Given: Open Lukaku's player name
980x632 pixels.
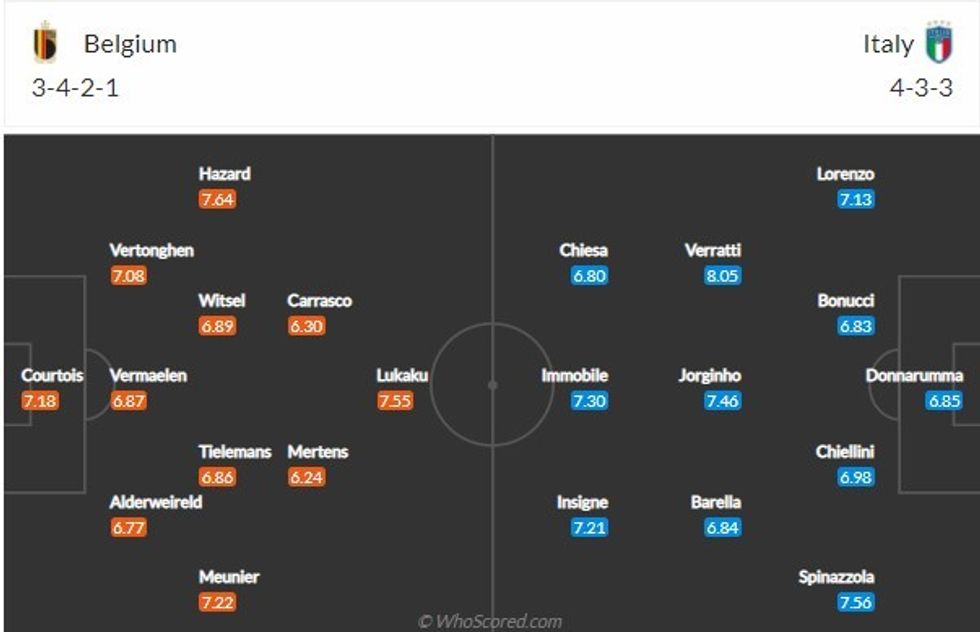Looking at the screenshot, I should tap(402, 375).
